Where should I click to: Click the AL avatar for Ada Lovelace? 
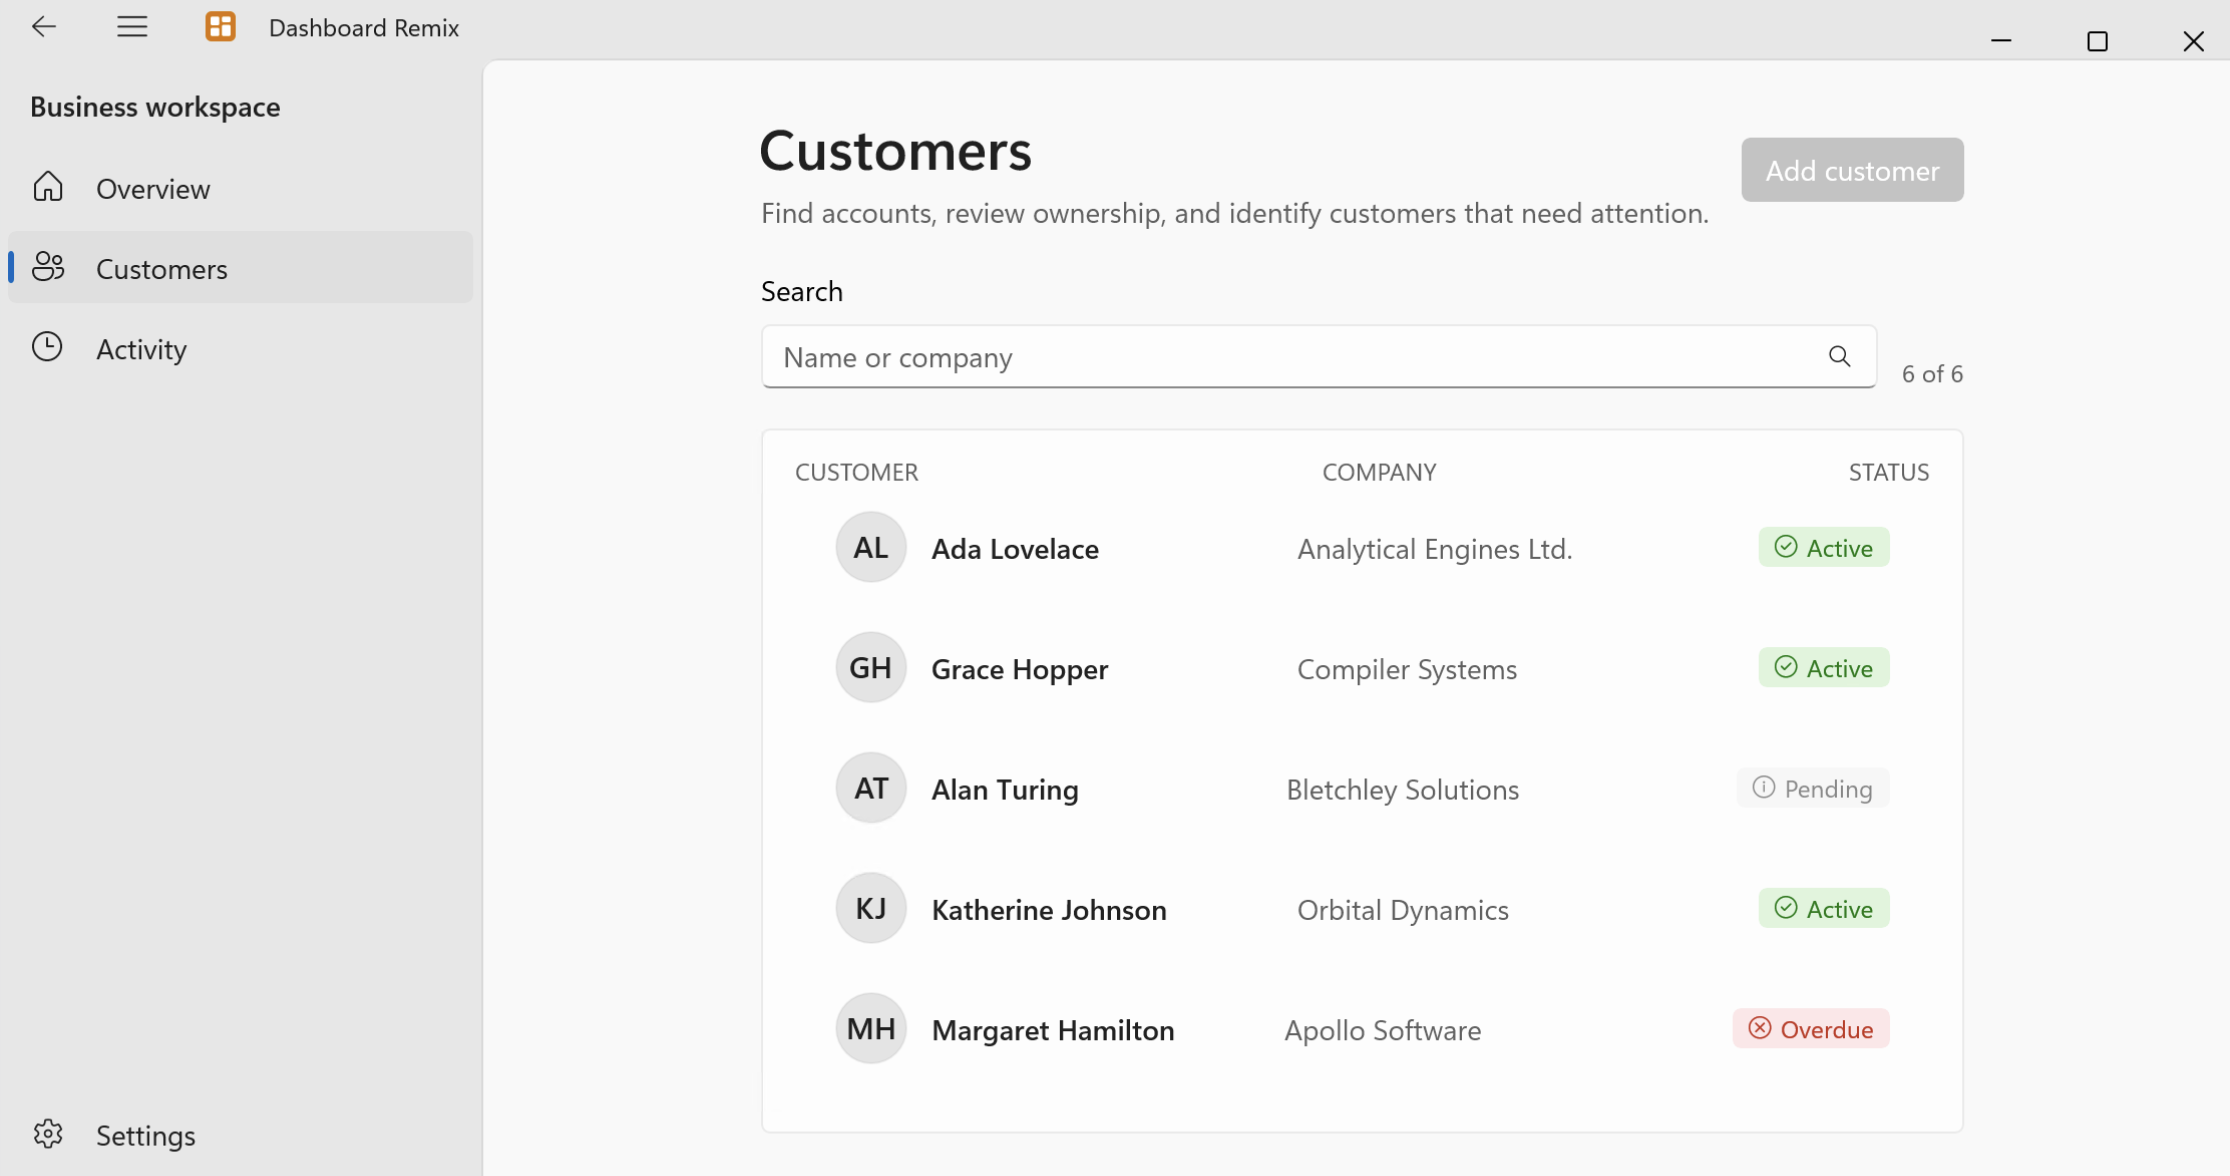tap(871, 547)
